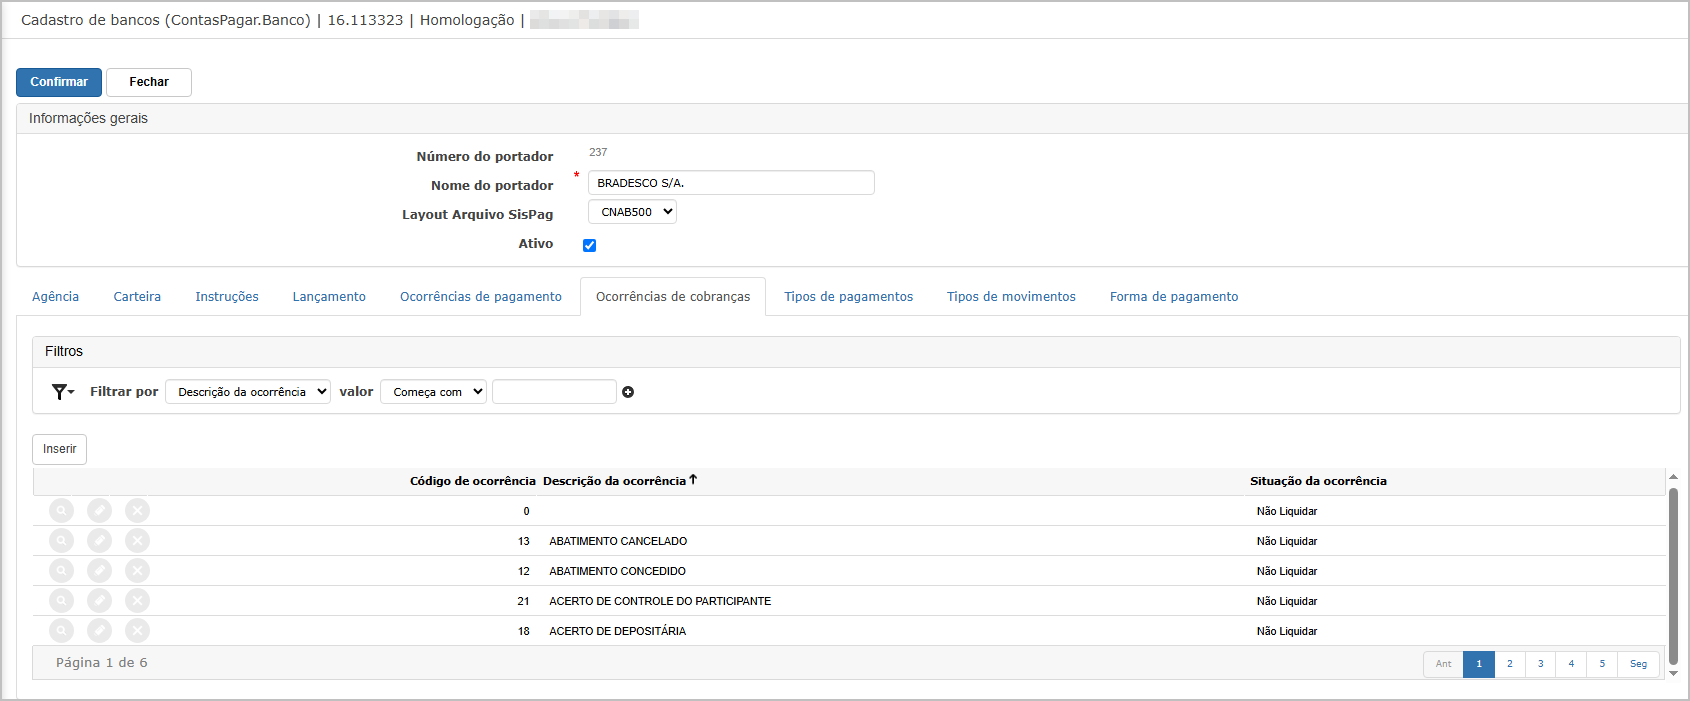This screenshot has width=1690, height=701.
Task: Click the add filter plus icon
Action: tap(628, 392)
